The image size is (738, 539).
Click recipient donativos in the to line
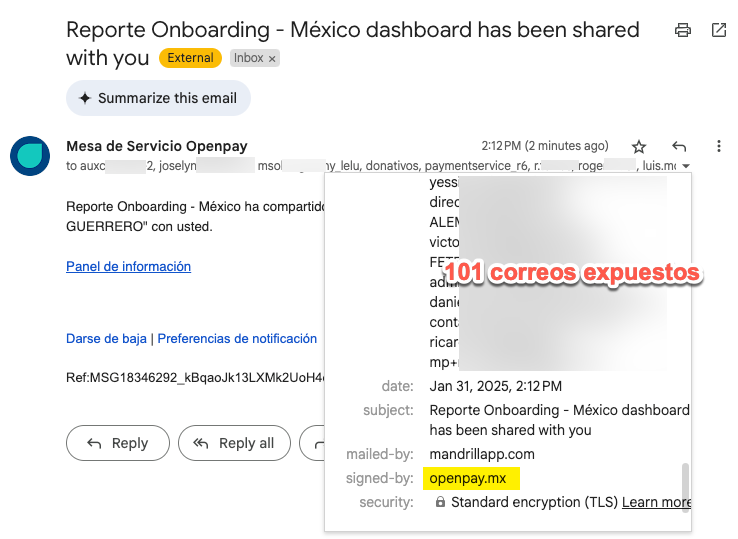pyautogui.click(x=392, y=166)
